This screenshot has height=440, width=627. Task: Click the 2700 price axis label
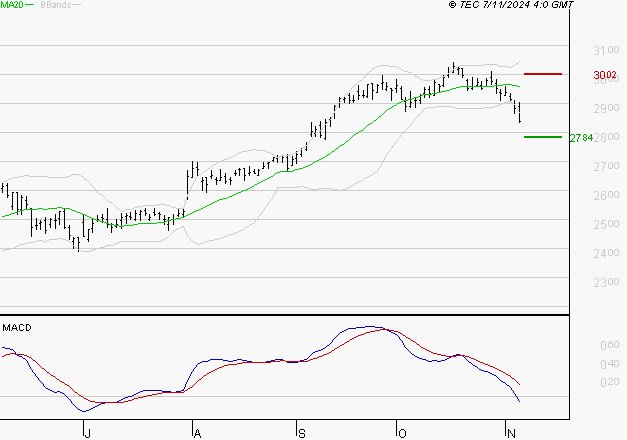(606, 166)
